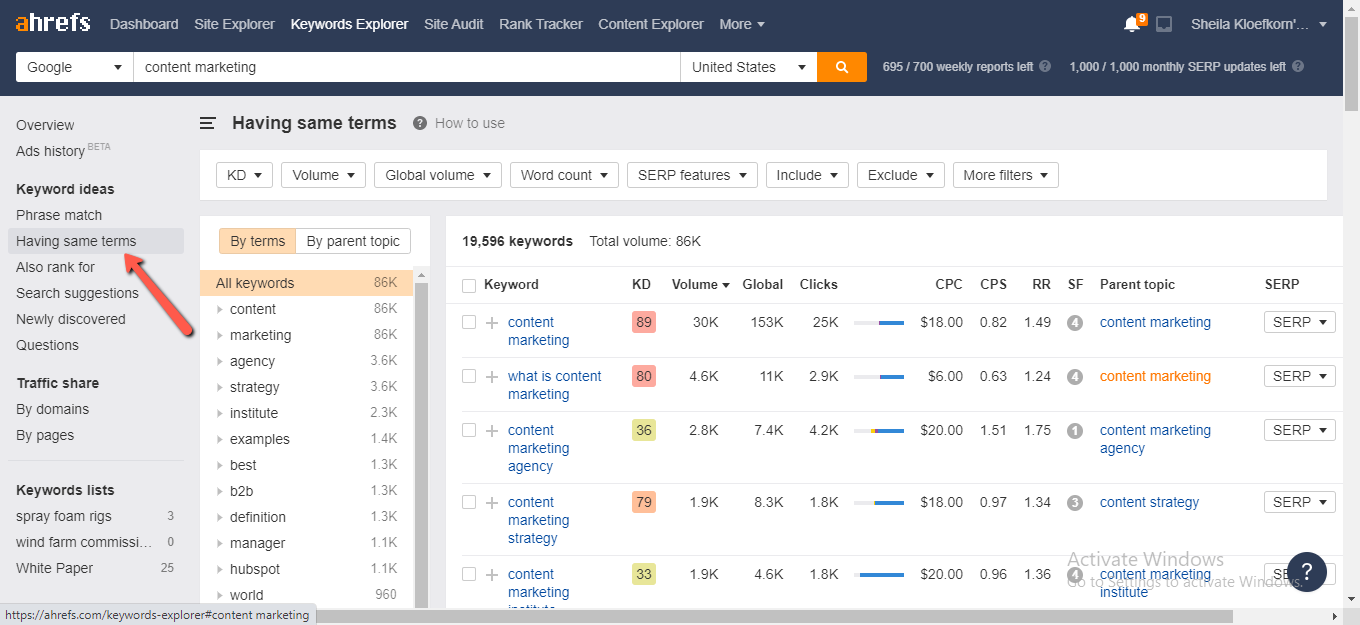
Task: Click the keyword search input field
Action: pyautogui.click(x=407, y=67)
